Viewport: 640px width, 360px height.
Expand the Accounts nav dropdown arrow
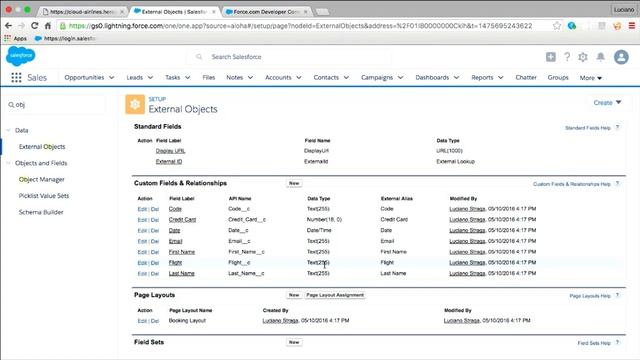click(x=299, y=78)
